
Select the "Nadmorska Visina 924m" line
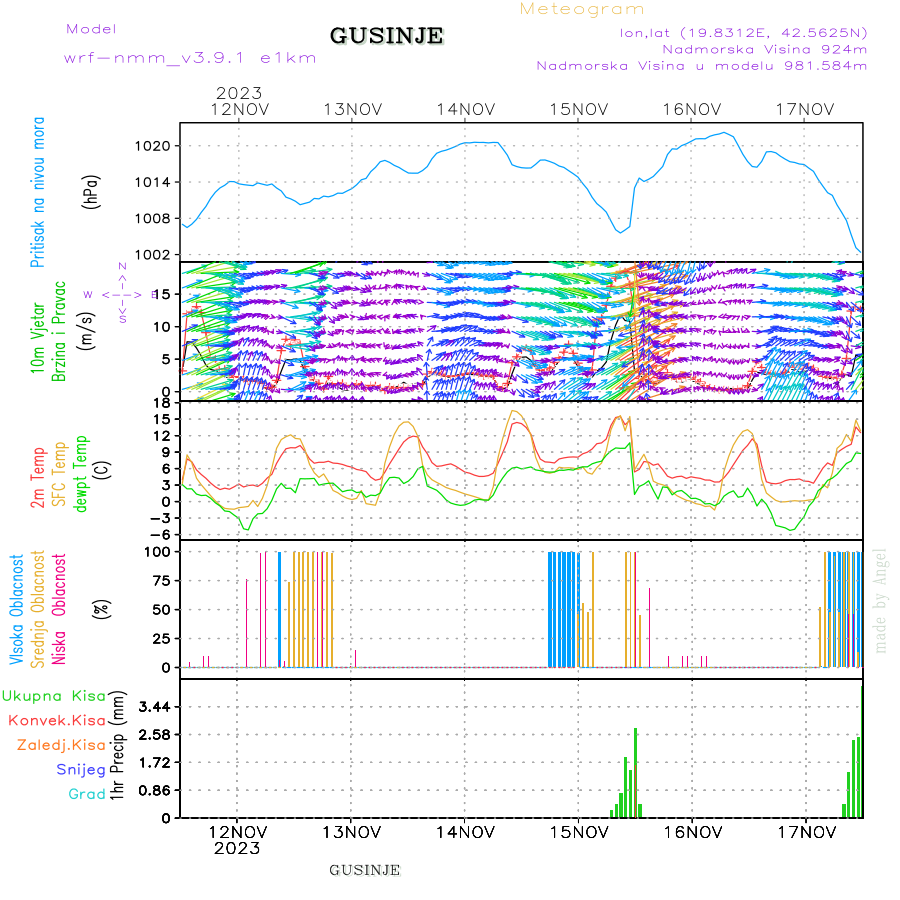(765, 49)
